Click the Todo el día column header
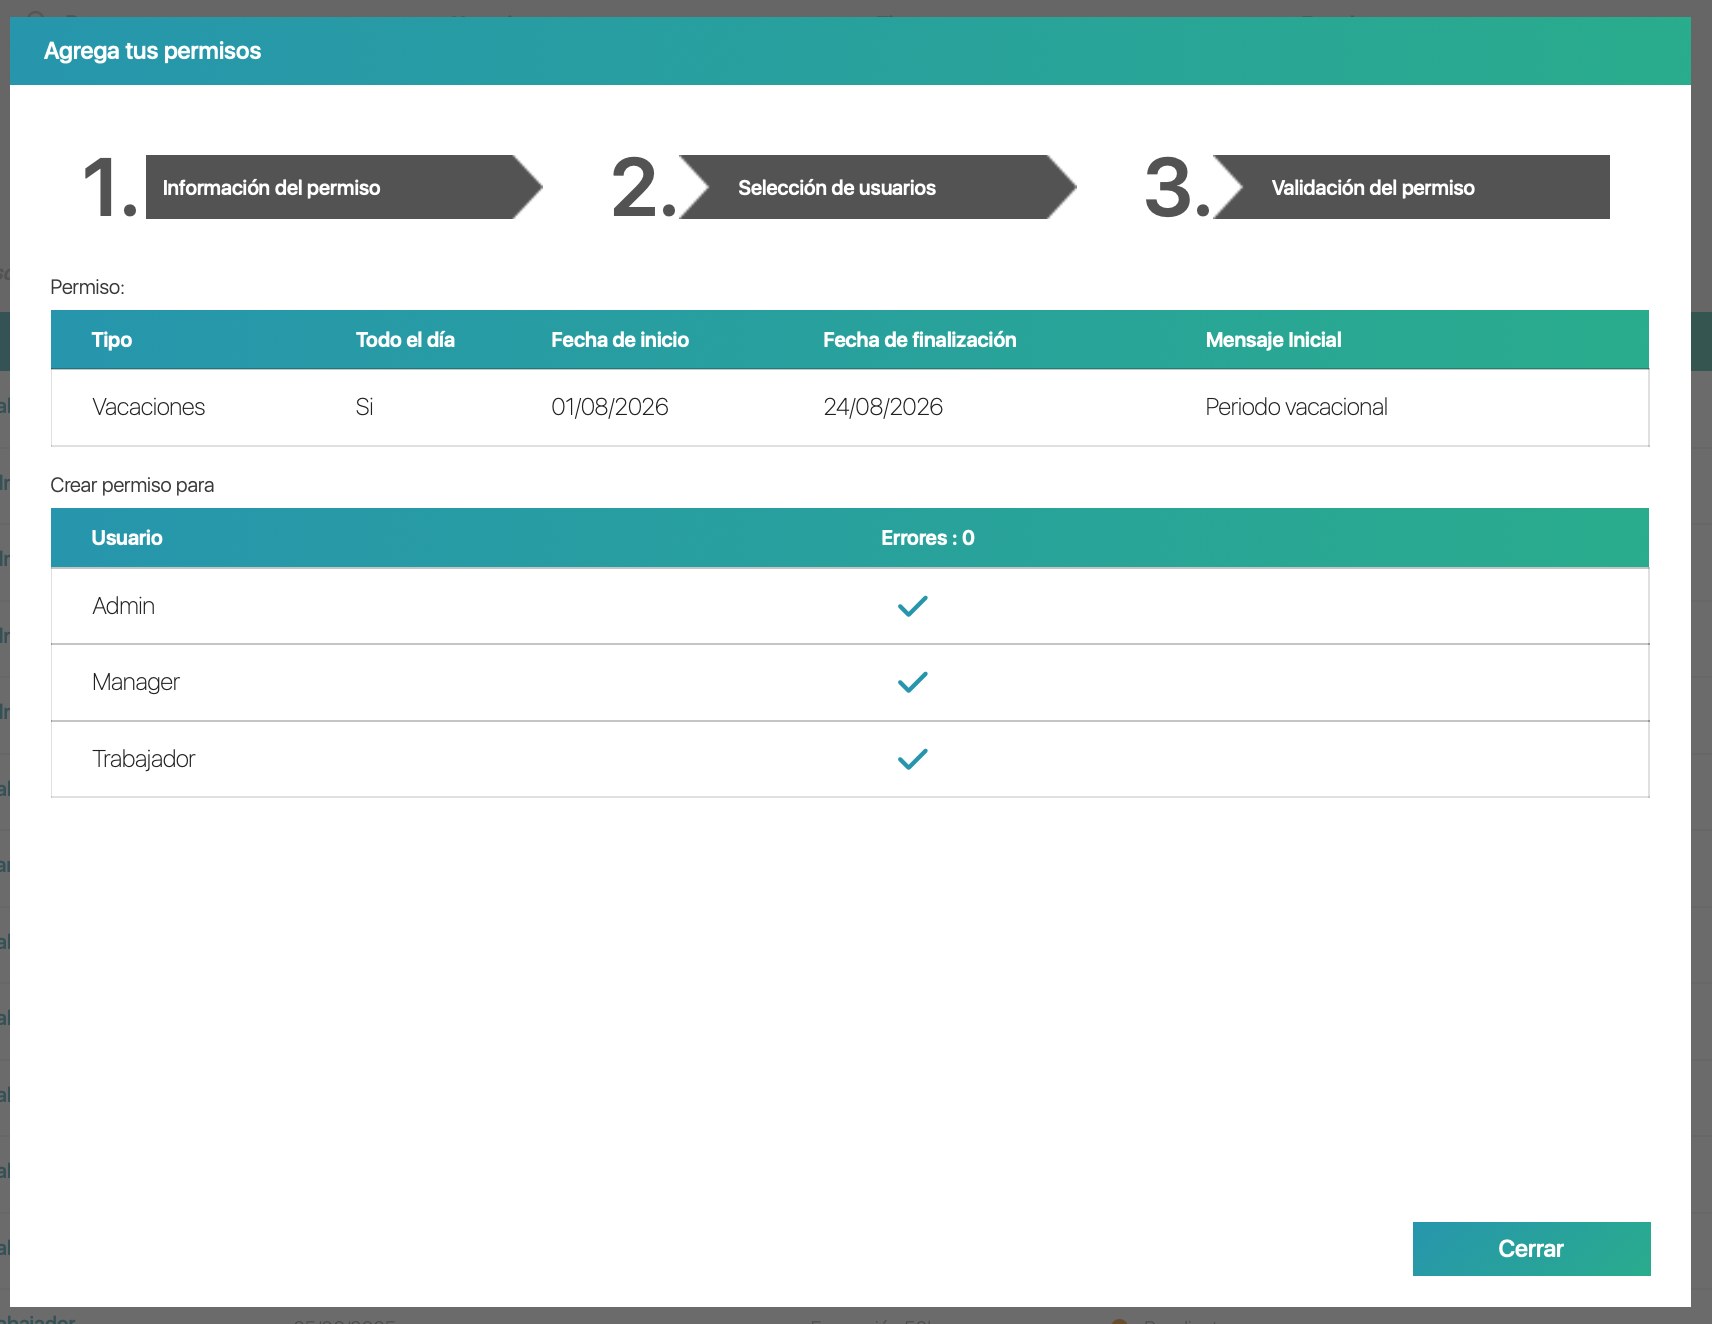Image resolution: width=1712 pixels, height=1324 pixels. click(405, 340)
